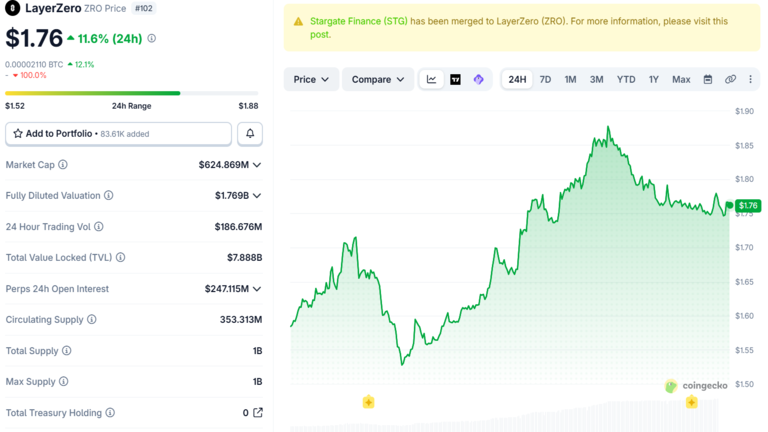Screen dimensions: 768x432
Task: Click the left yellow news marker on chart
Action: pos(368,402)
